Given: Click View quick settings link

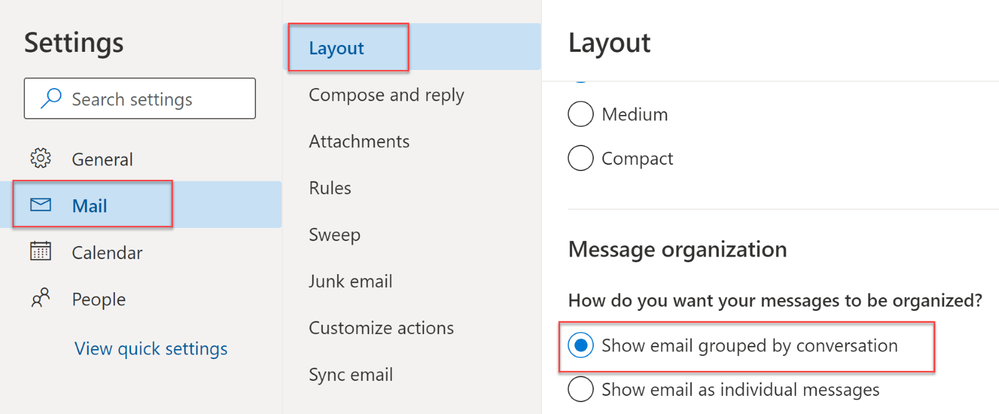Looking at the screenshot, I should (151, 349).
